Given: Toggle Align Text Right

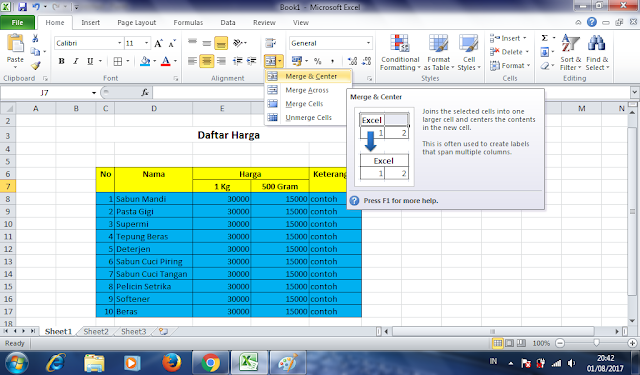Looking at the screenshot, I should pyautogui.click(x=221, y=61).
